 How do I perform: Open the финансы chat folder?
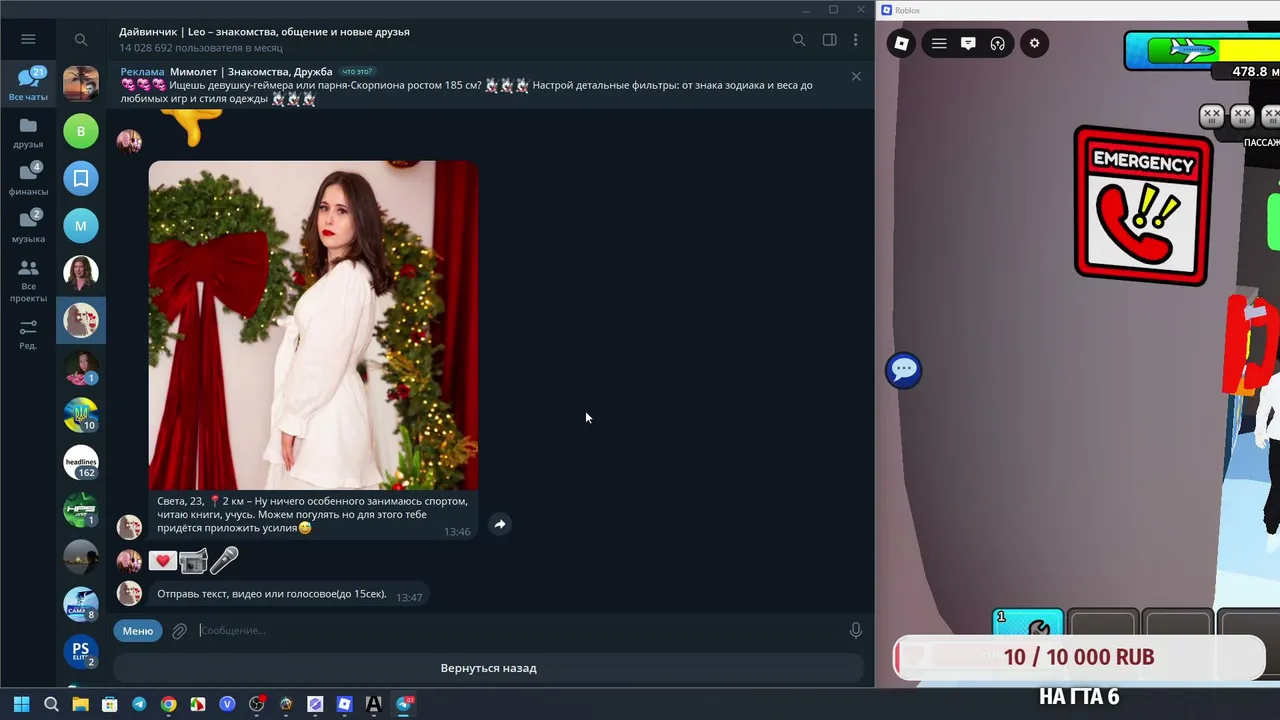pyautogui.click(x=28, y=179)
